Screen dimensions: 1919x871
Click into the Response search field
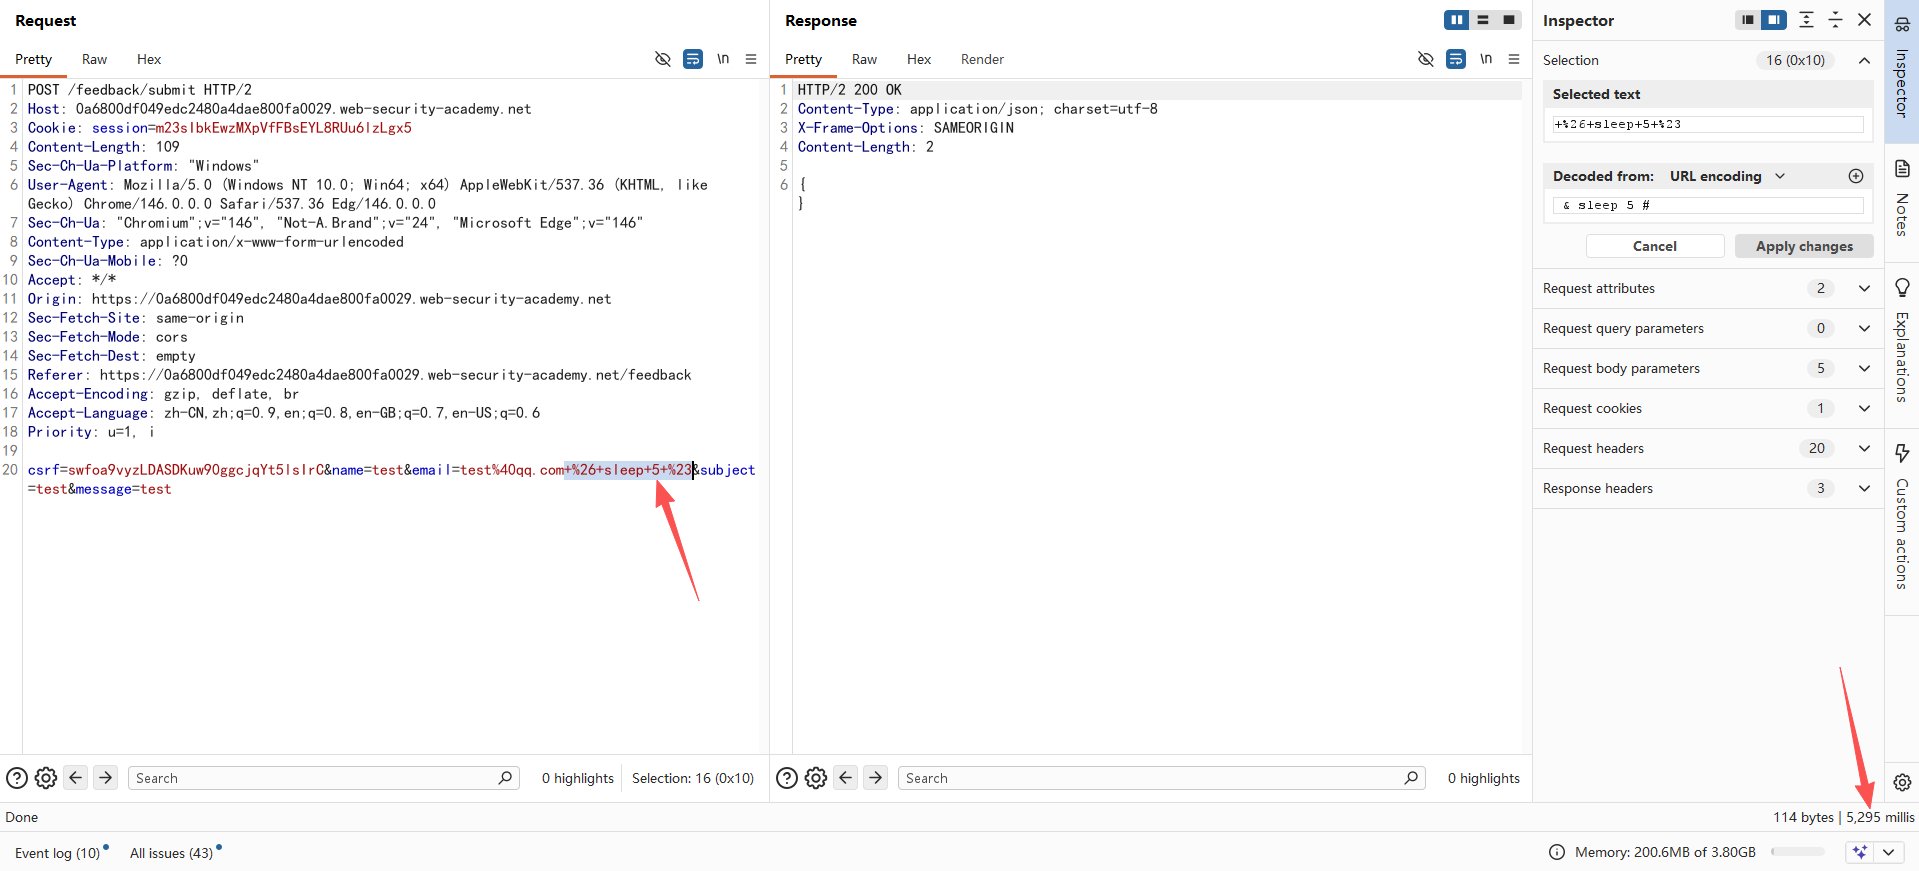pyautogui.click(x=1150, y=778)
